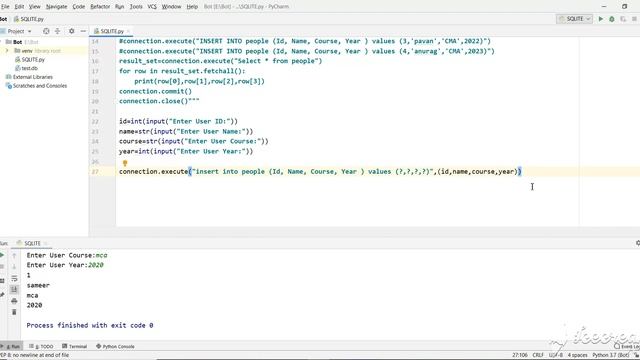Open the Window menu

tap(171, 7)
